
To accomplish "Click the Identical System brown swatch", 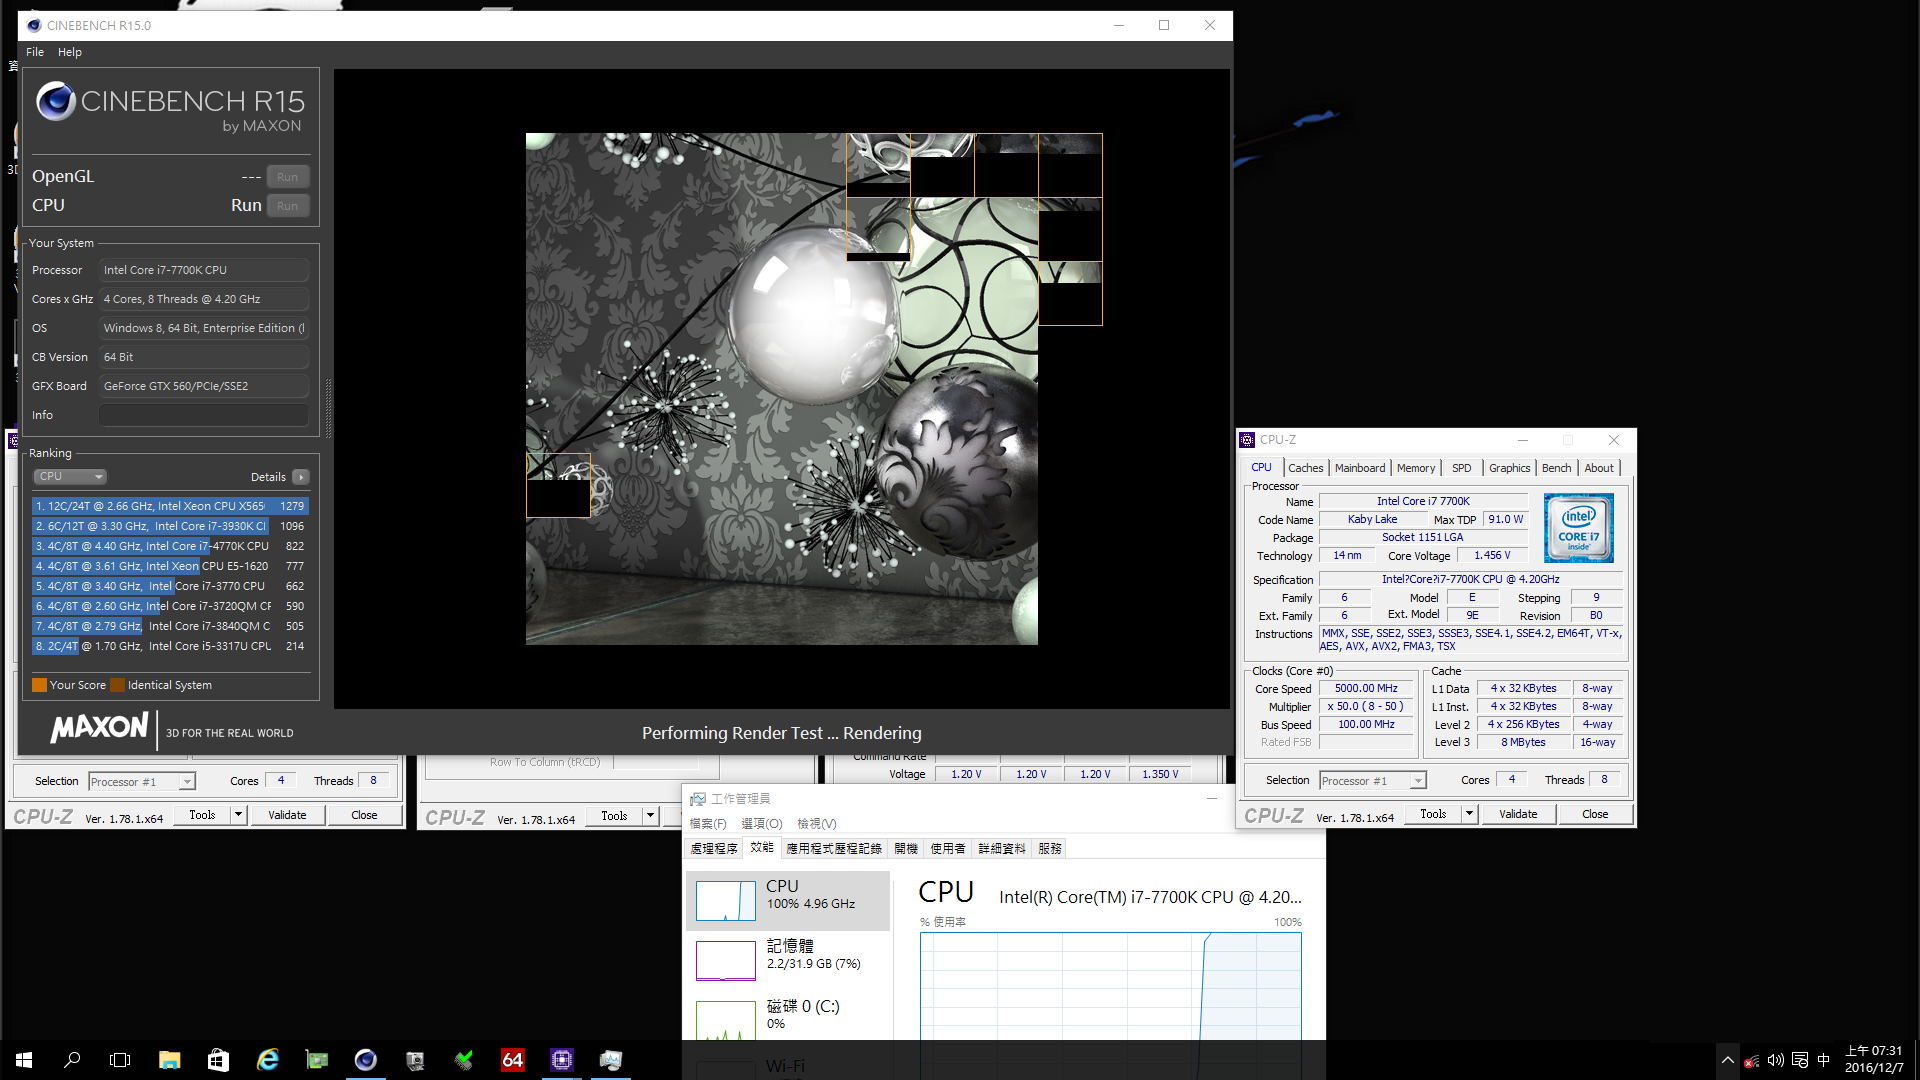I will tap(117, 685).
